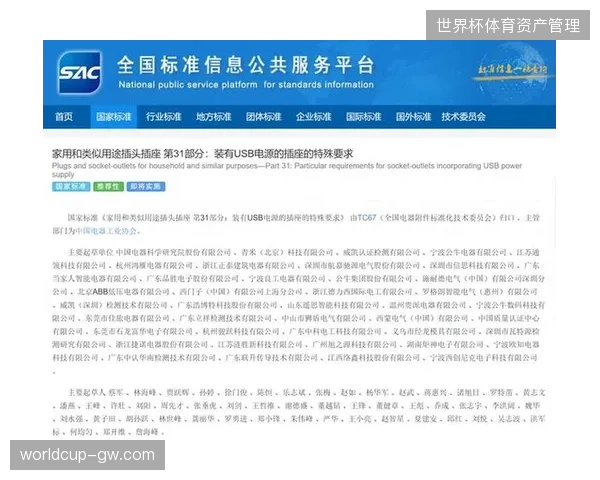
Task: Open the 技术委员会 tab
Action: (x=463, y=117)
